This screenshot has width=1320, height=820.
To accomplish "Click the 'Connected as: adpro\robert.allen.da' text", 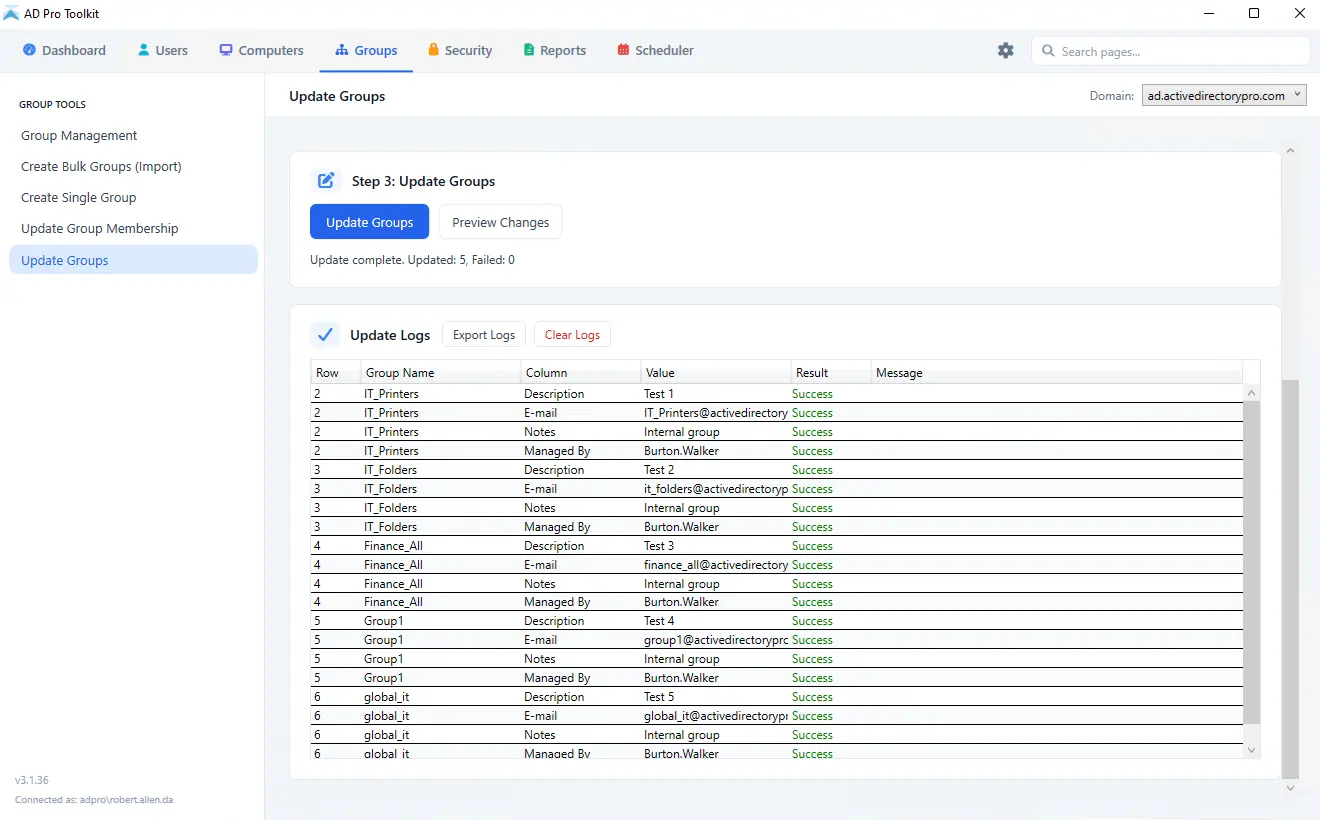I will [x=94, y=800].
